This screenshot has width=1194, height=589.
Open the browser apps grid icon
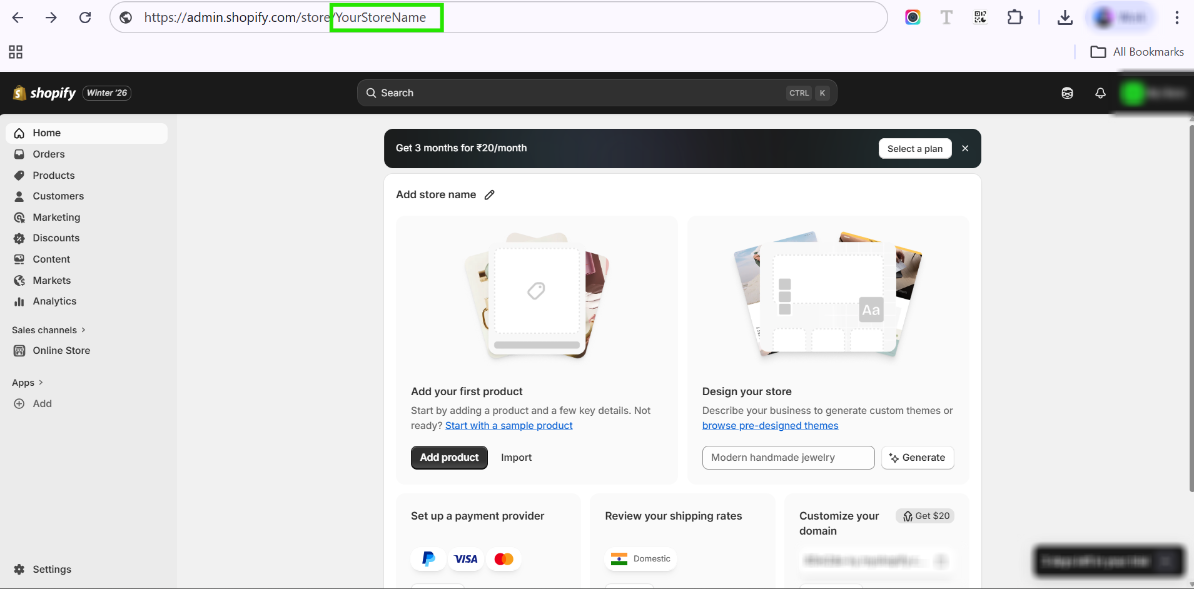15,52
